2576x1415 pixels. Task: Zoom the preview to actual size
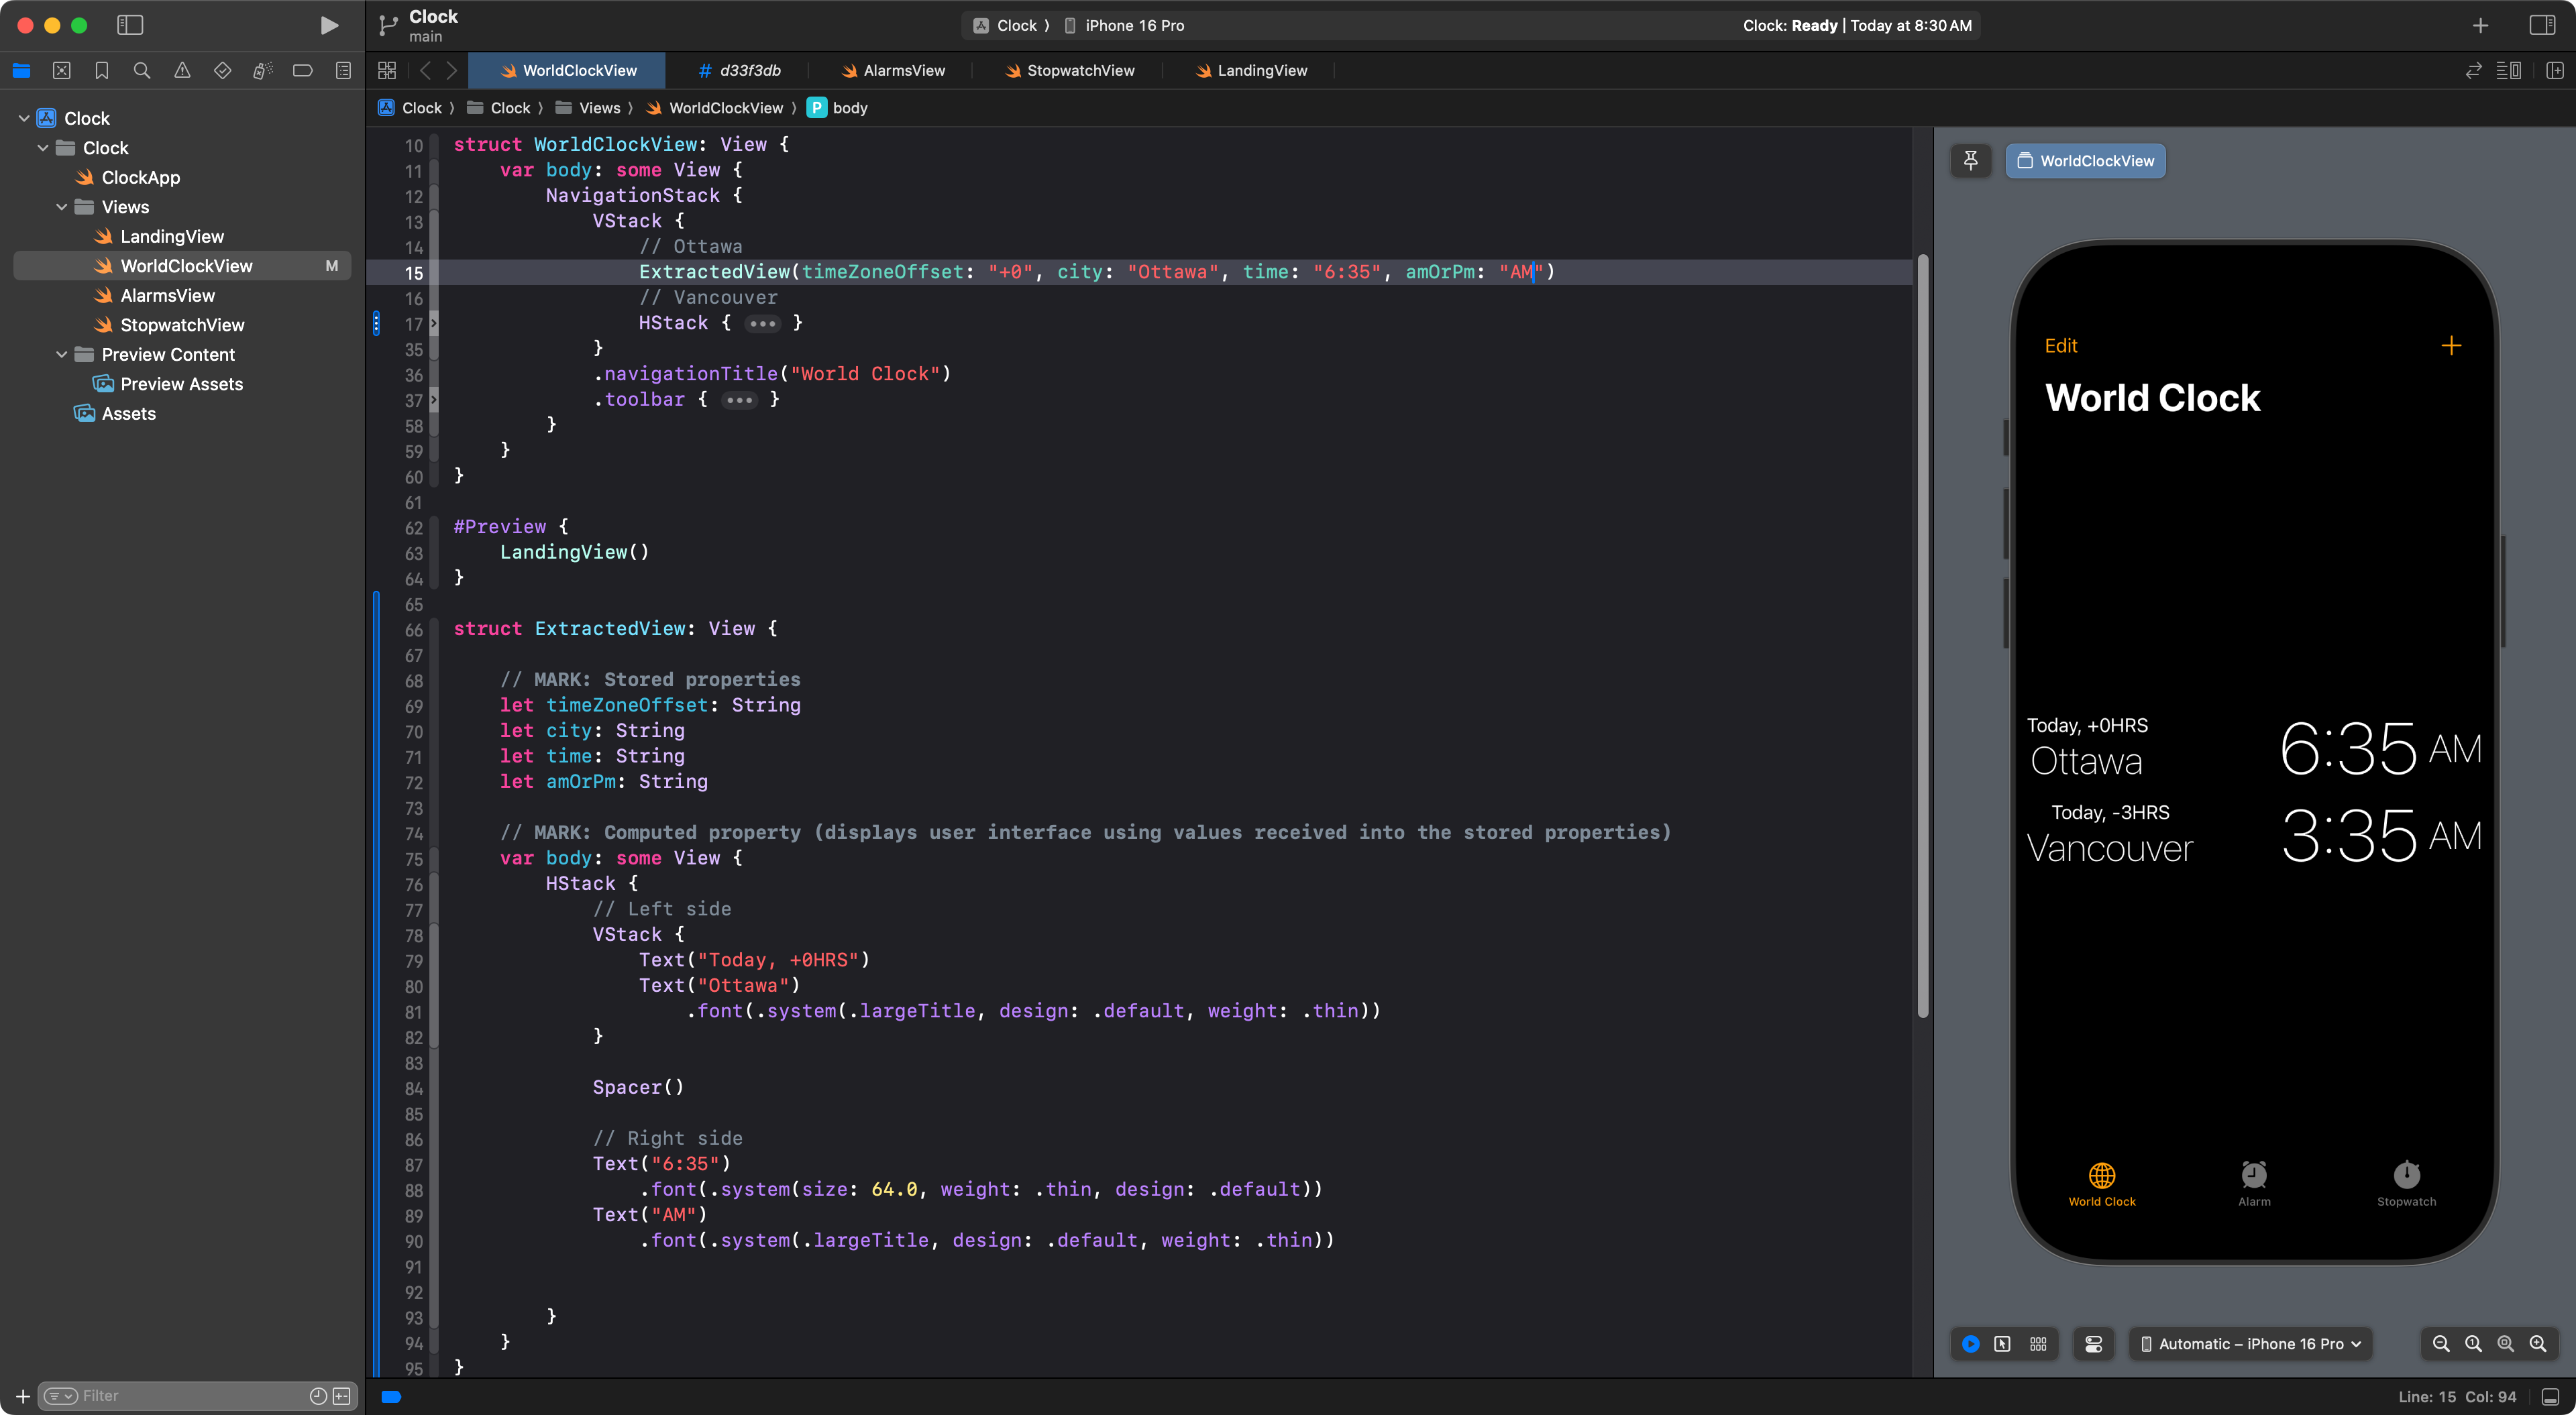pyautogui.click(x=2473, y=1344)
